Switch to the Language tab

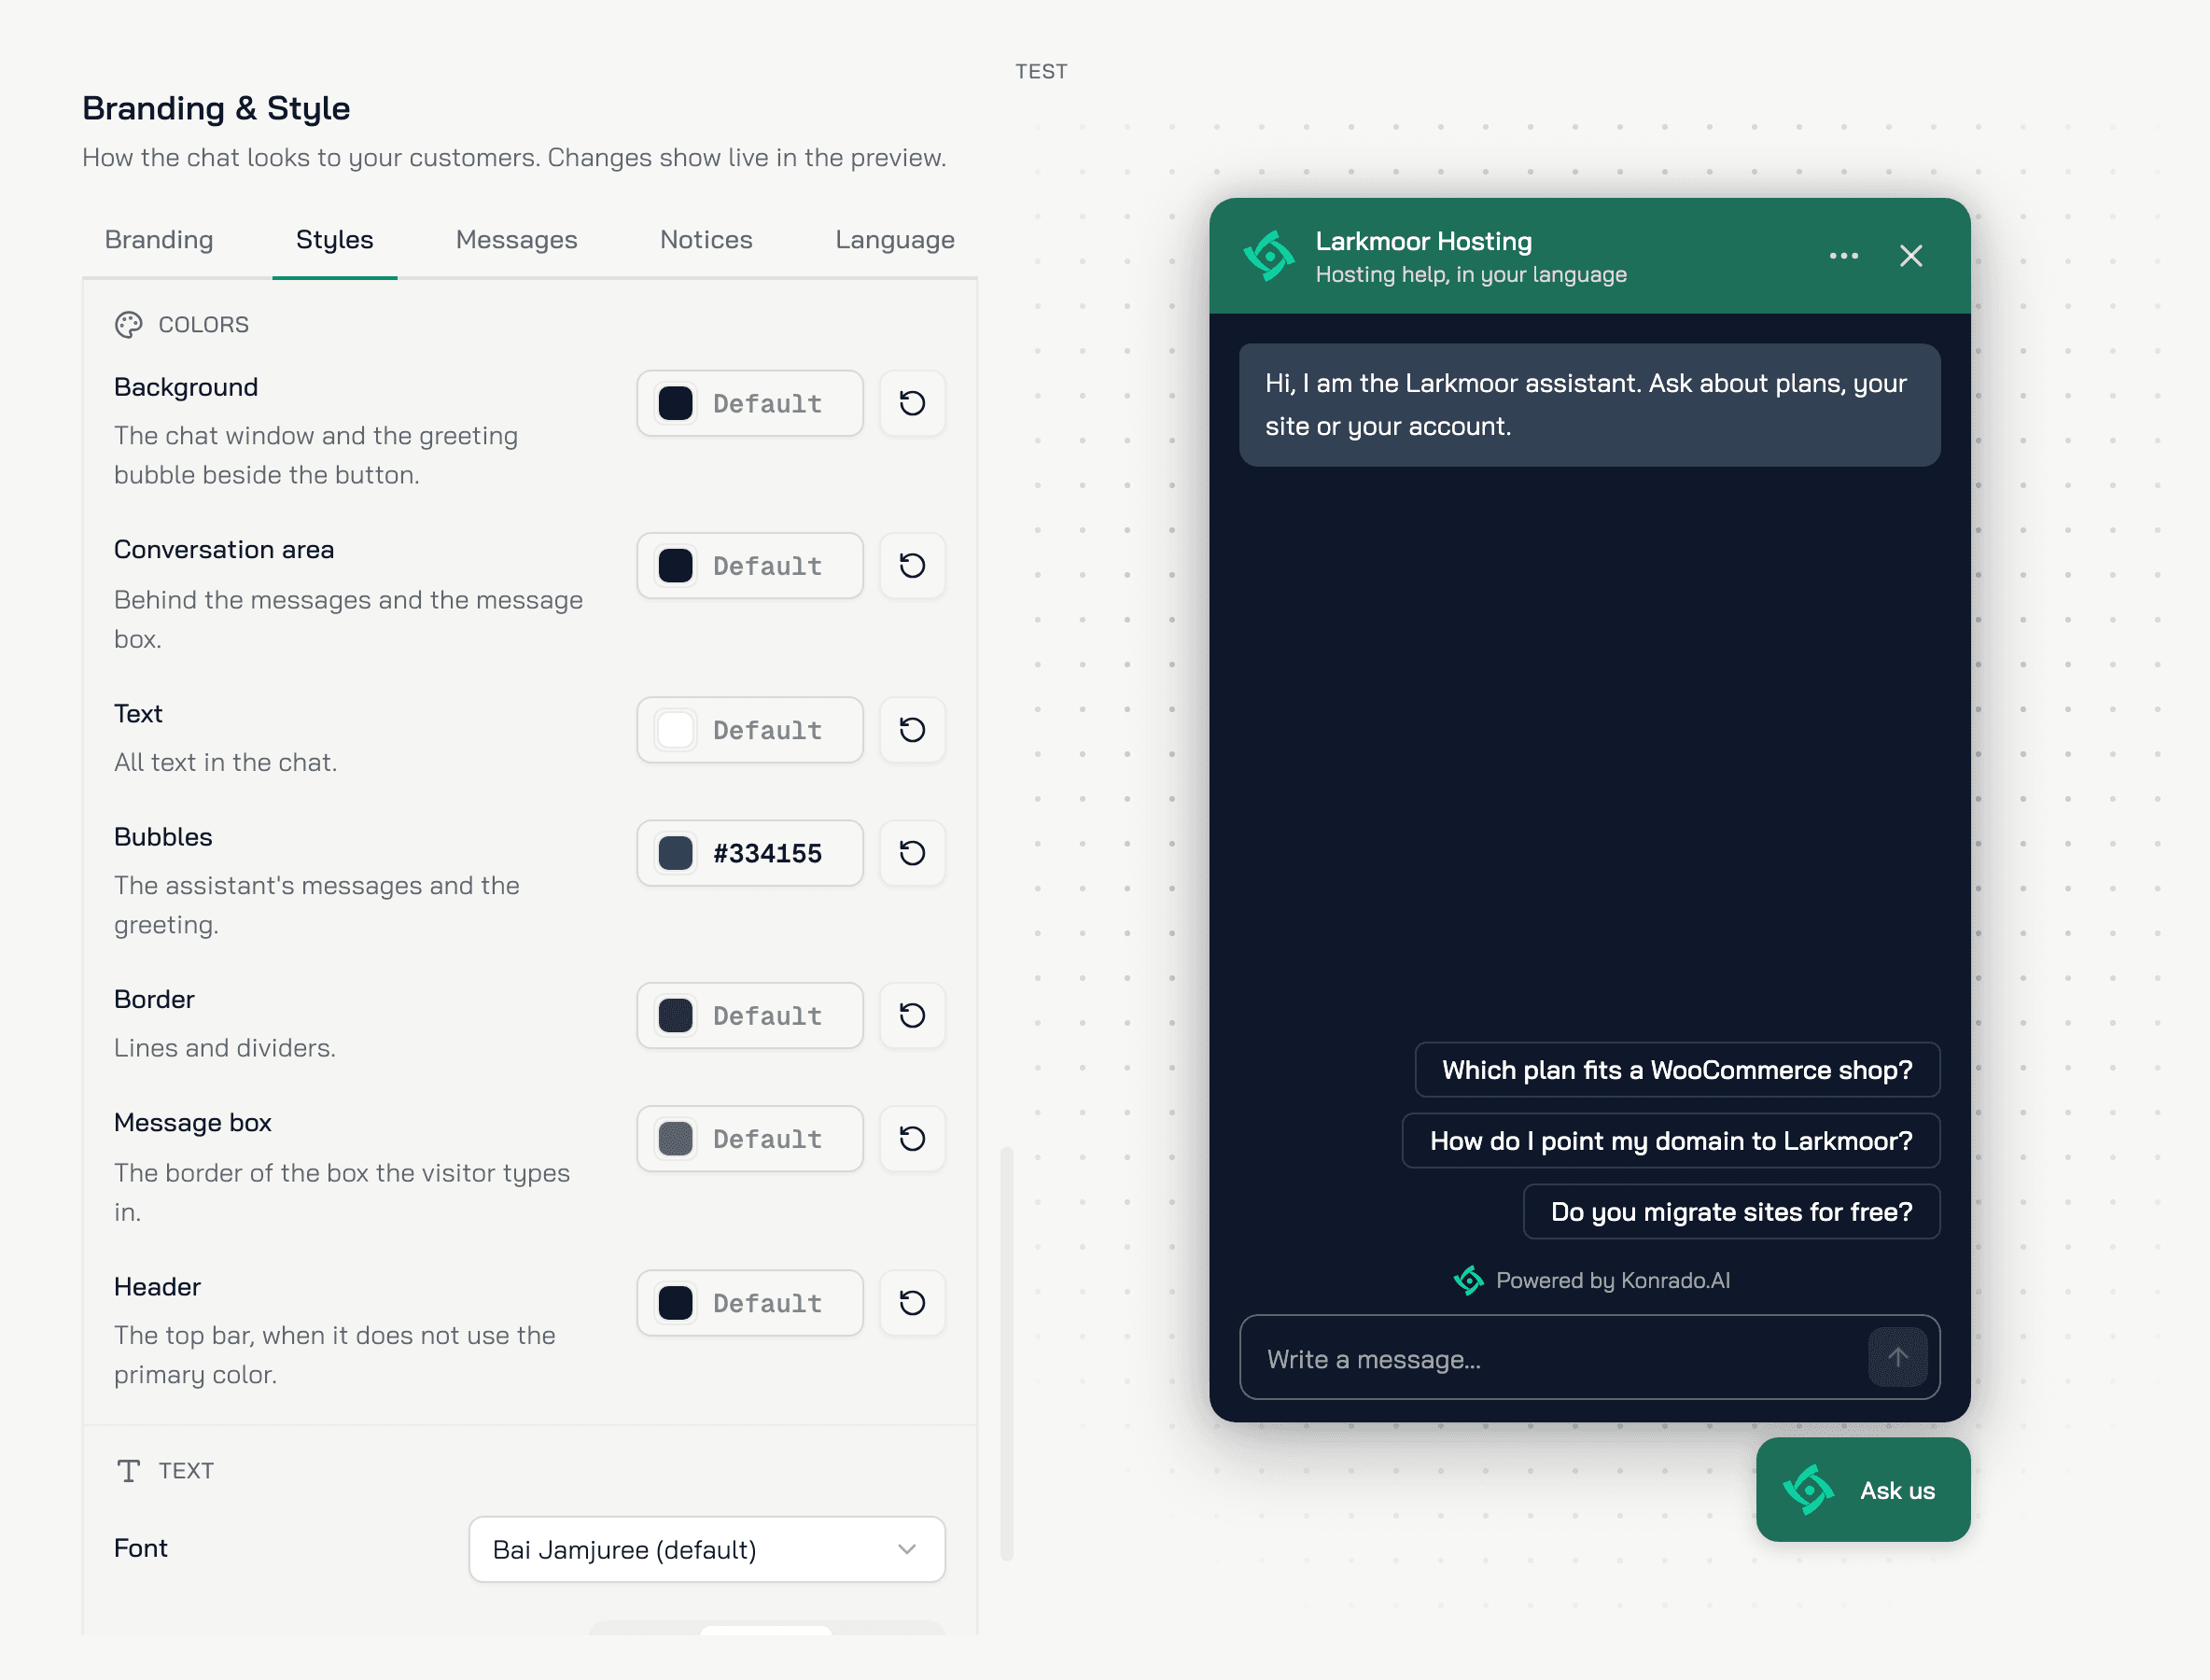pos(895,240)
